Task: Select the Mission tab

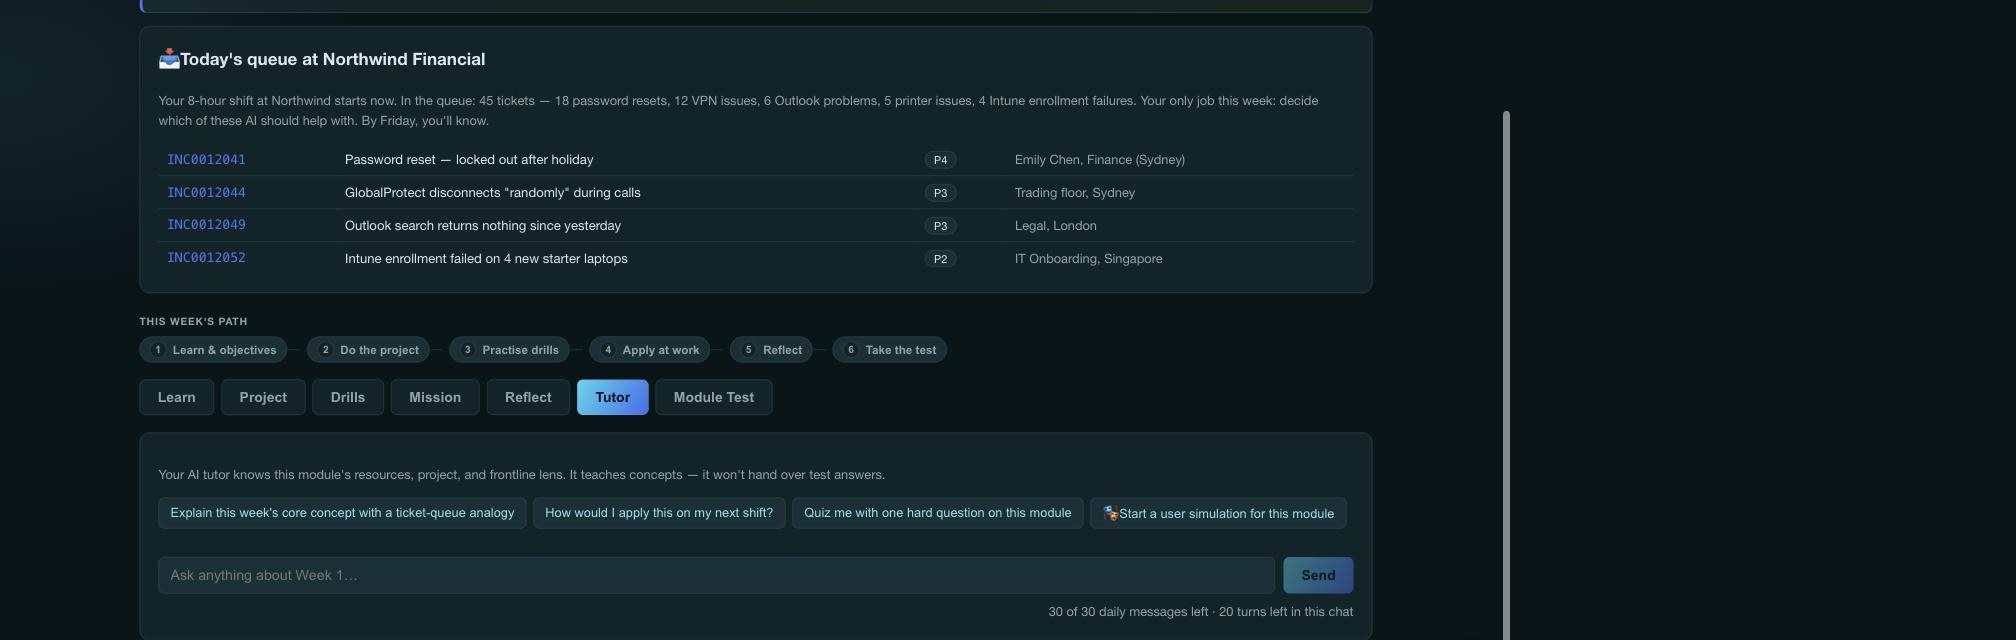Action: (435, 397)
